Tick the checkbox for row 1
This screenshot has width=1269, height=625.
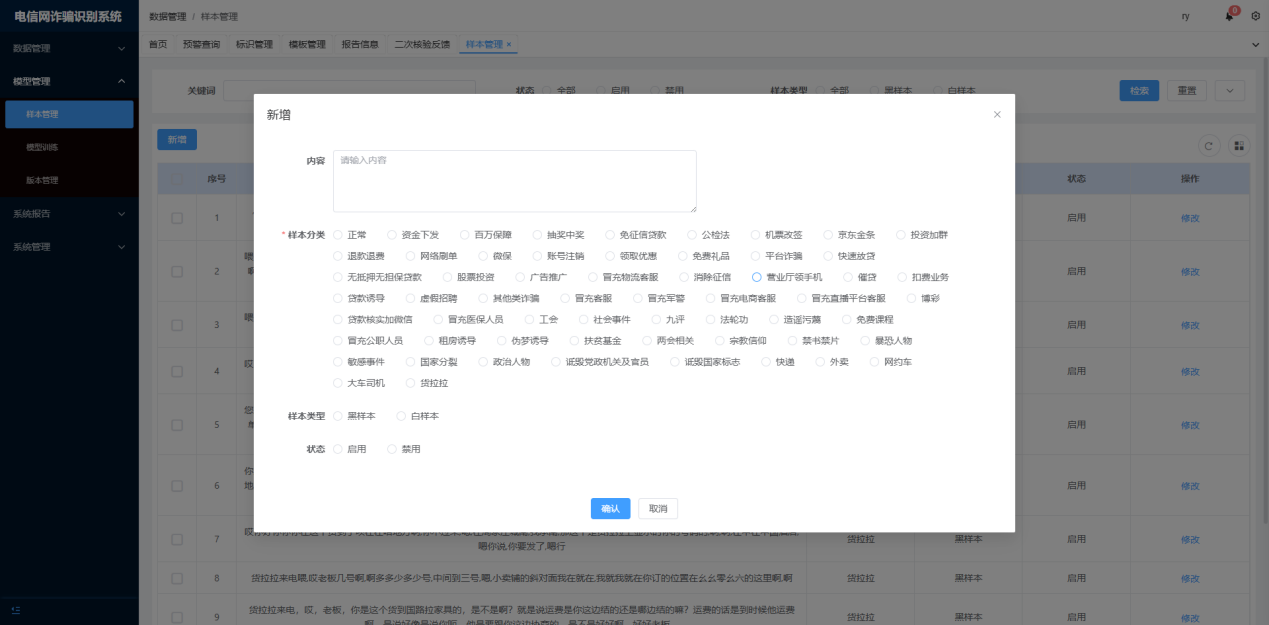177,218
